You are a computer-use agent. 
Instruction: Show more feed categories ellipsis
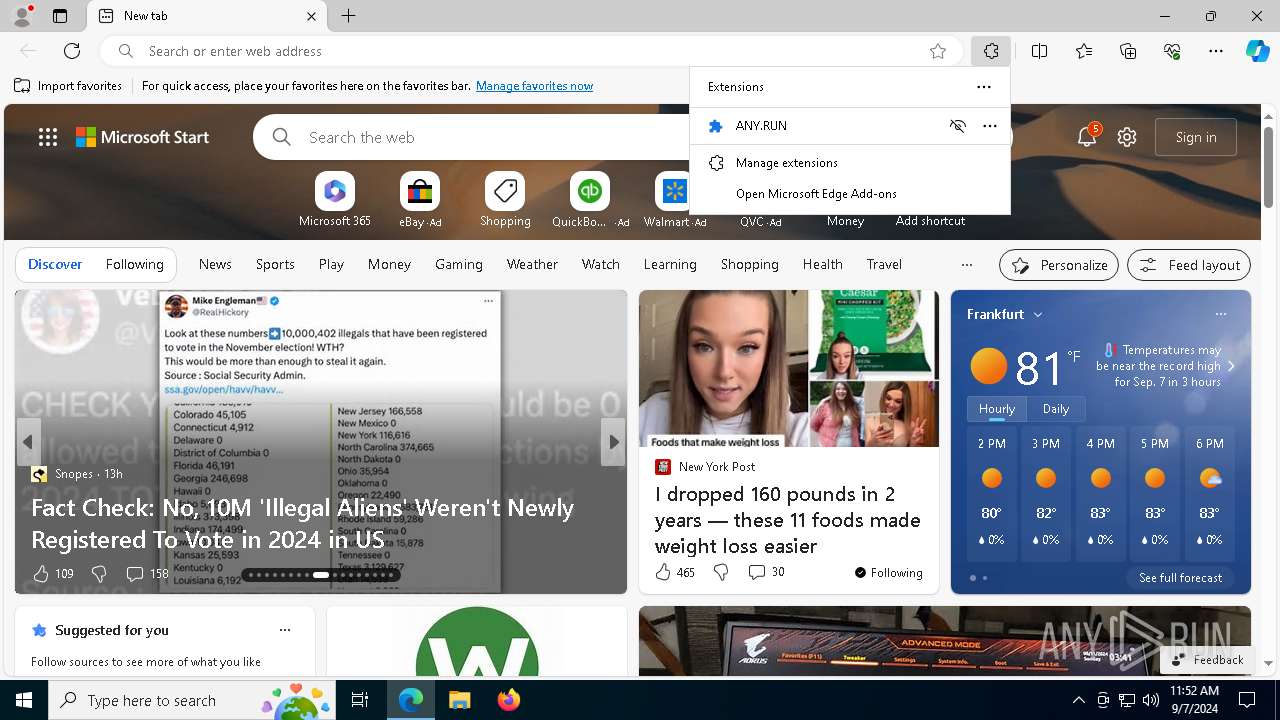point(966,265)
